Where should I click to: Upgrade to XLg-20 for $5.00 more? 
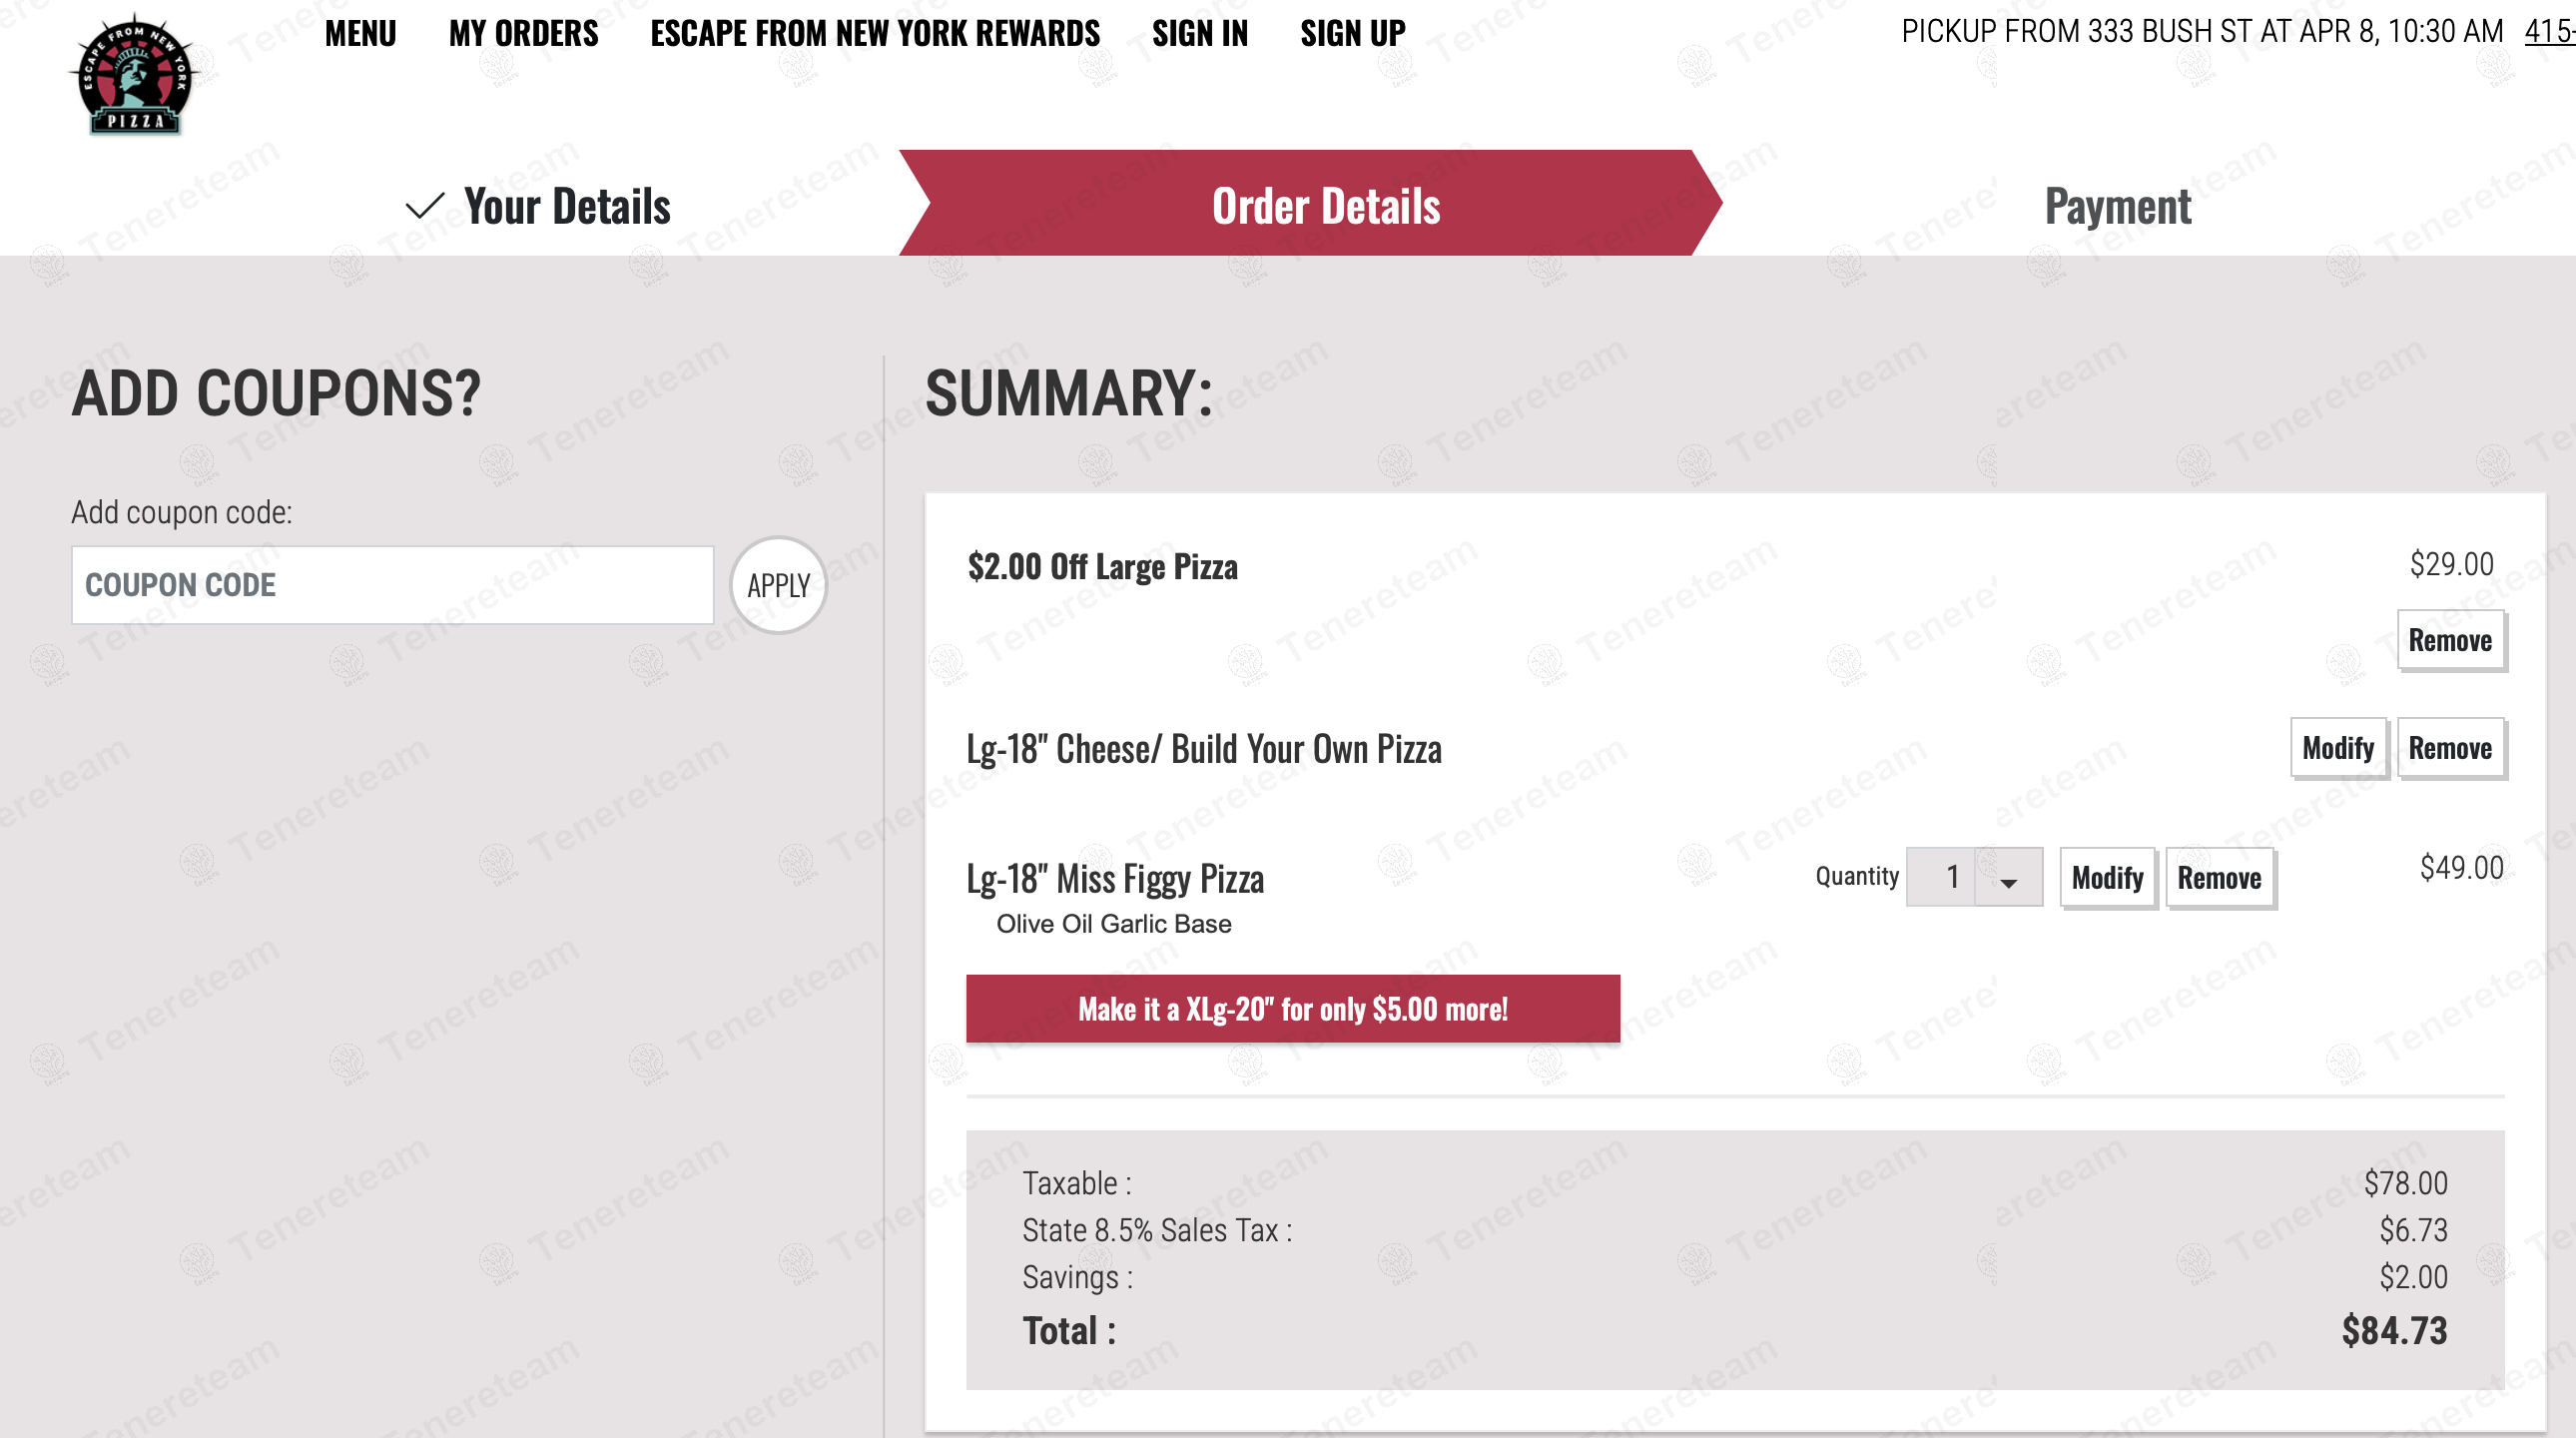1292,1009
